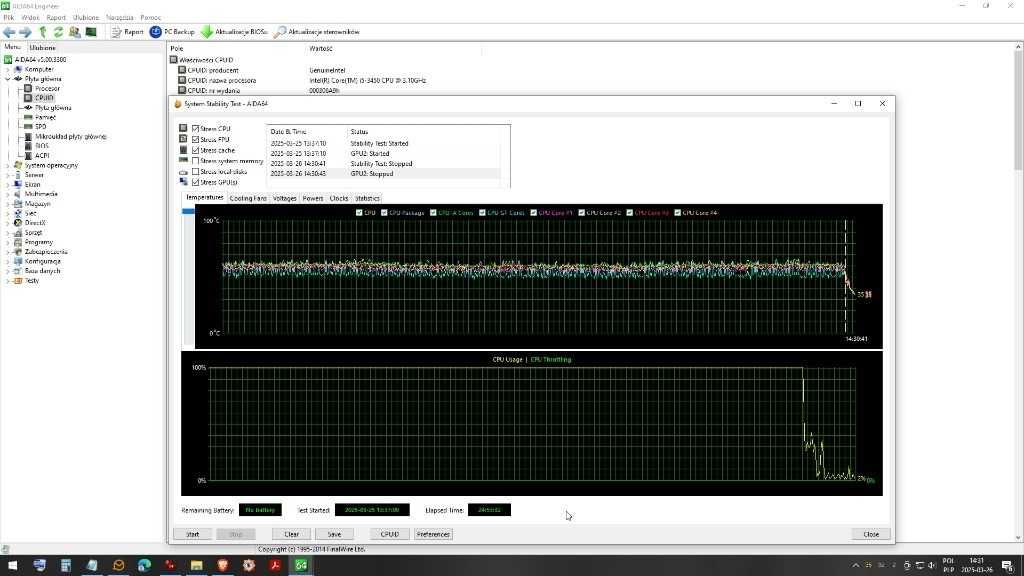The height and width of the screenshot is (576, 1024).
Task: Switch to Ulubione tab in left panel
Action: [42, 48]
